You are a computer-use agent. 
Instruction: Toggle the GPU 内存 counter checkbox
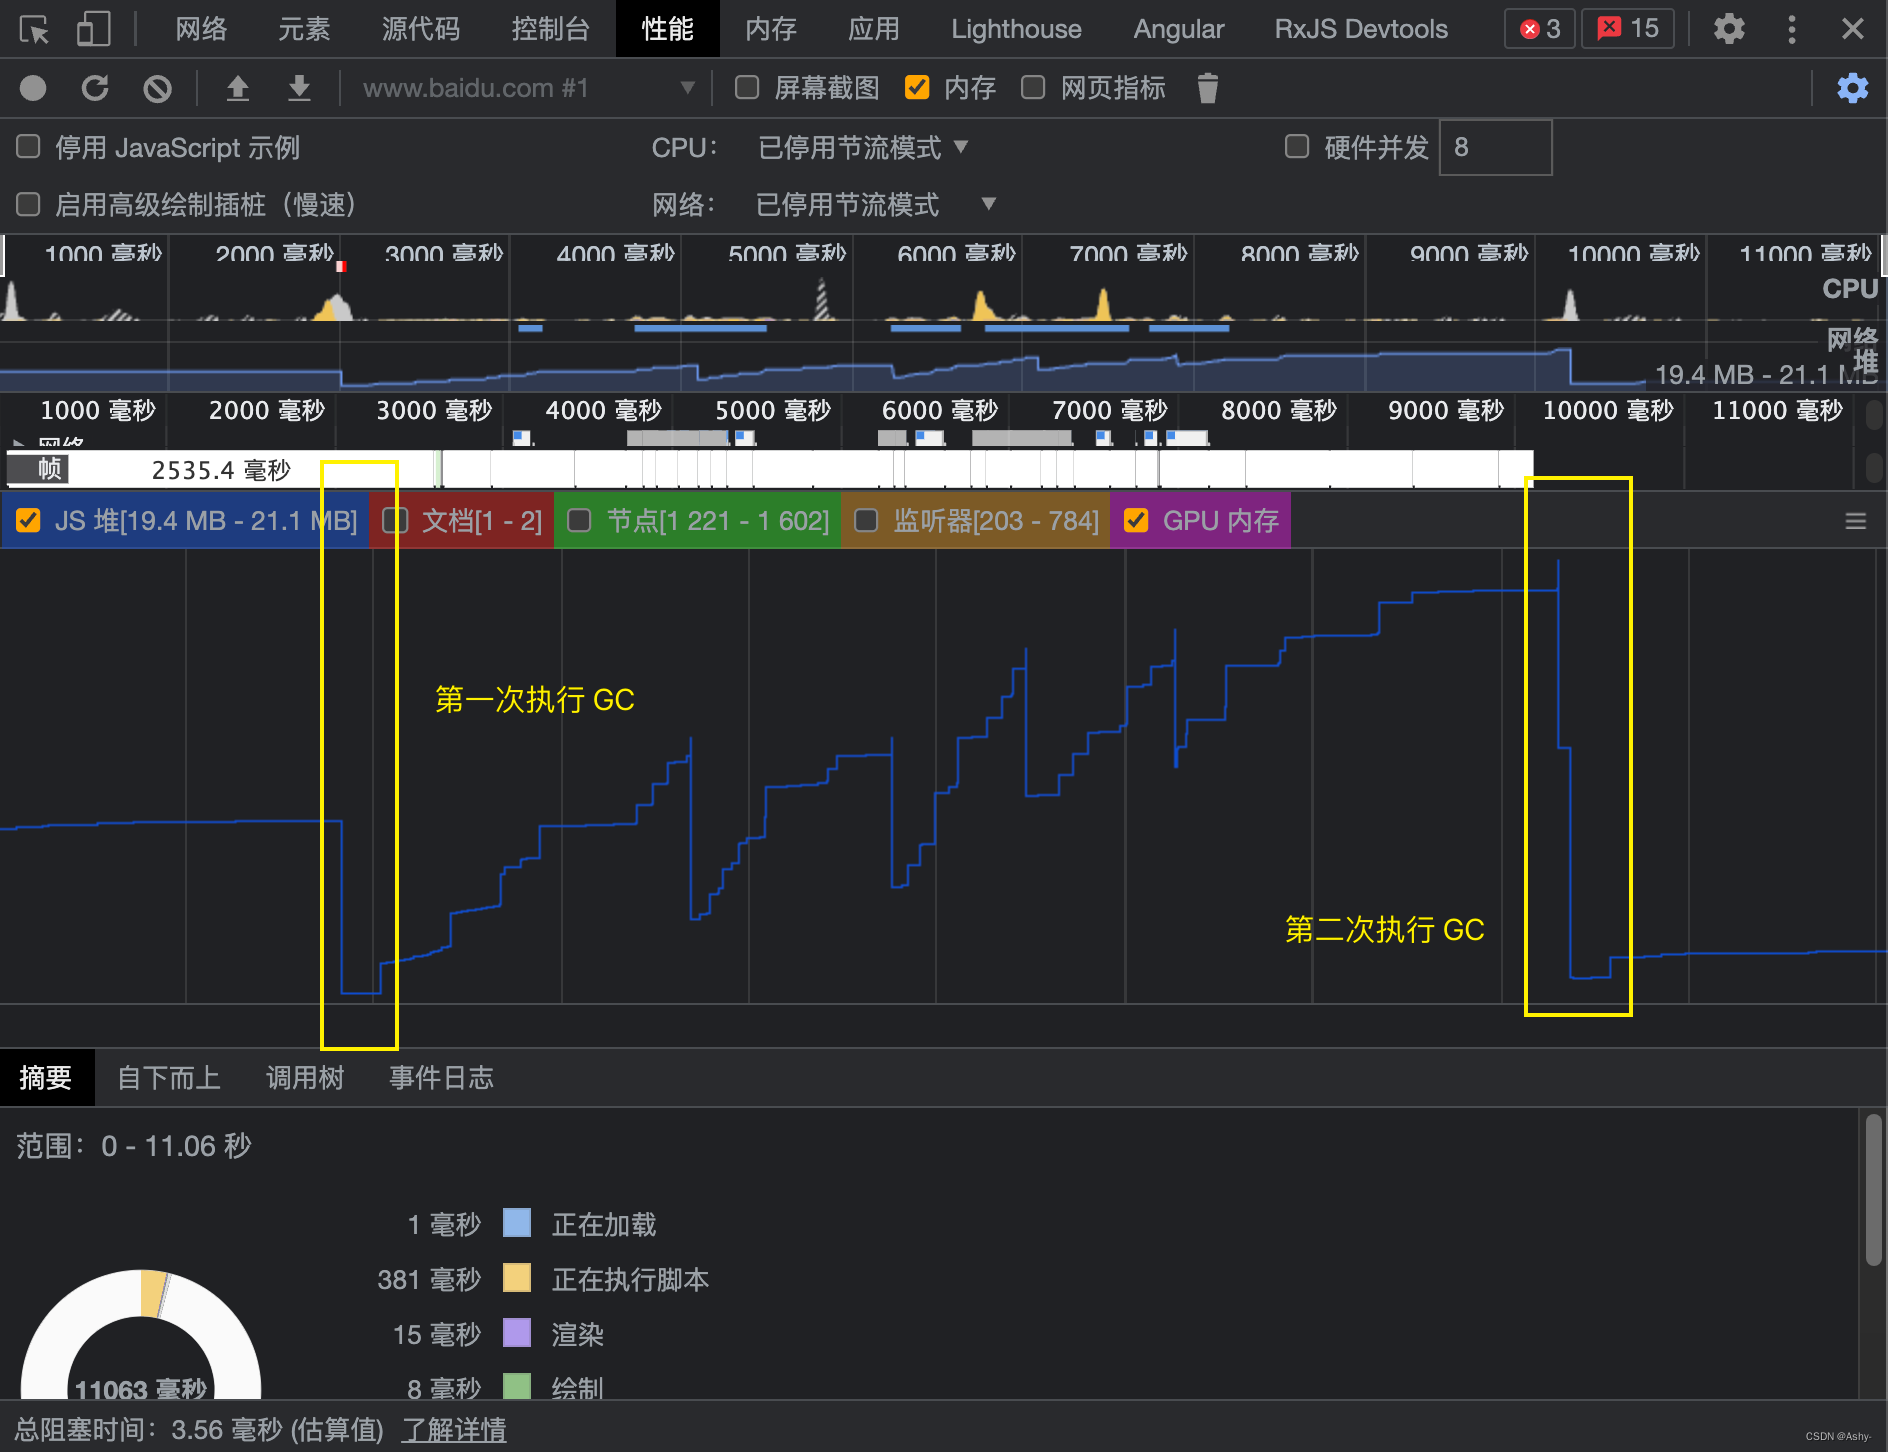pyautogui.click(x=1136, y=520)
